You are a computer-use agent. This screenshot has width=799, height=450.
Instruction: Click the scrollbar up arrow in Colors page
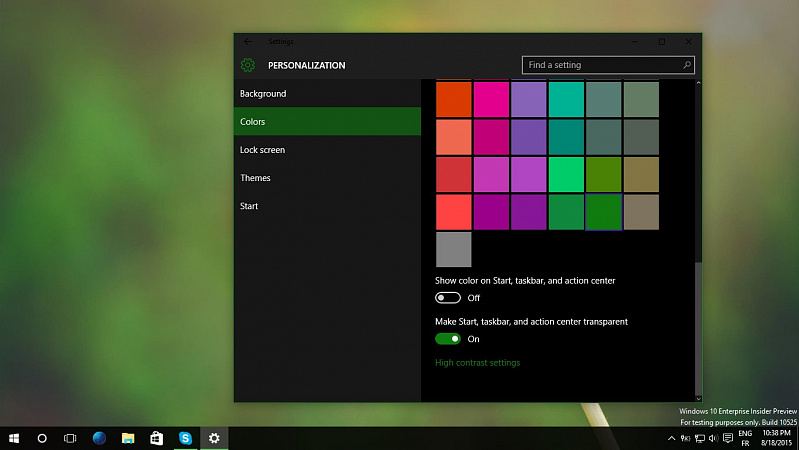pyautogui.click(x=698, y=83)
